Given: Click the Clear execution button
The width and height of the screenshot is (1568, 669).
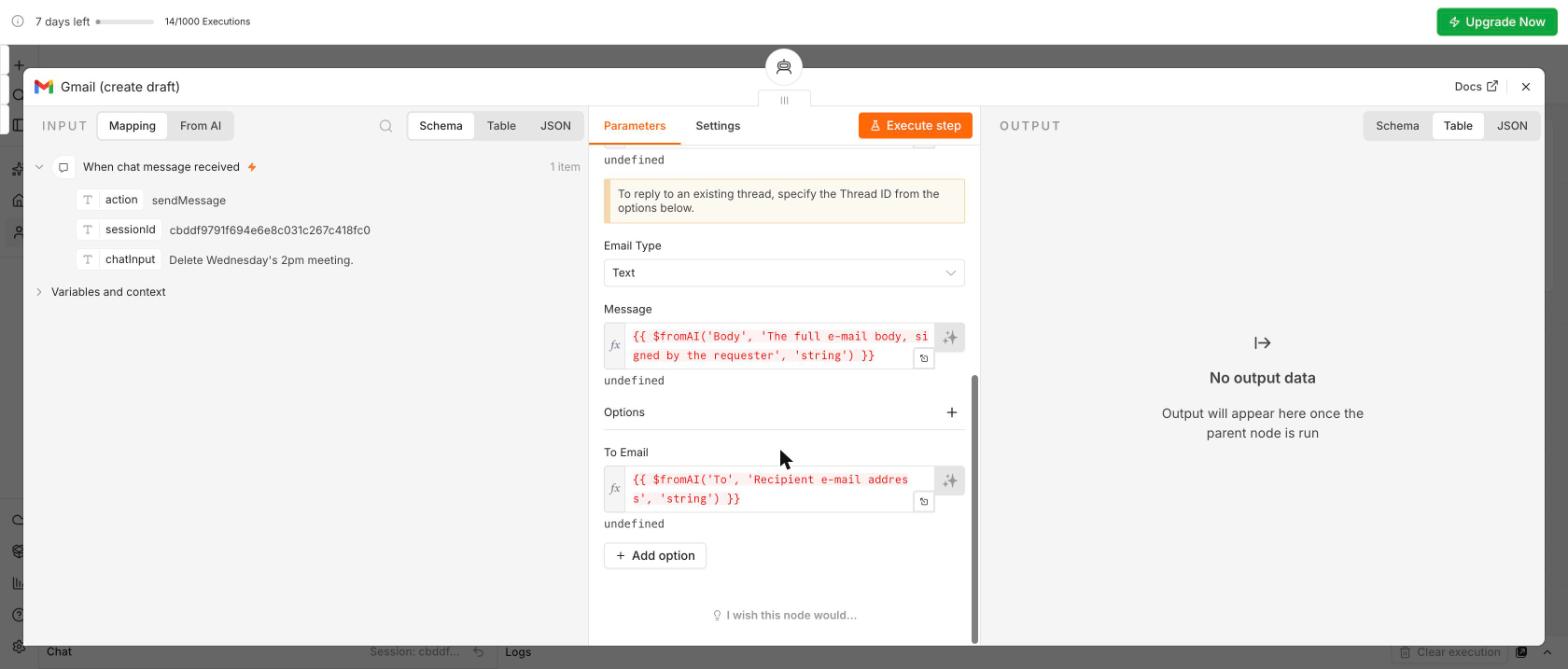Looking at the screenshot, I should tap(1449, 652).
